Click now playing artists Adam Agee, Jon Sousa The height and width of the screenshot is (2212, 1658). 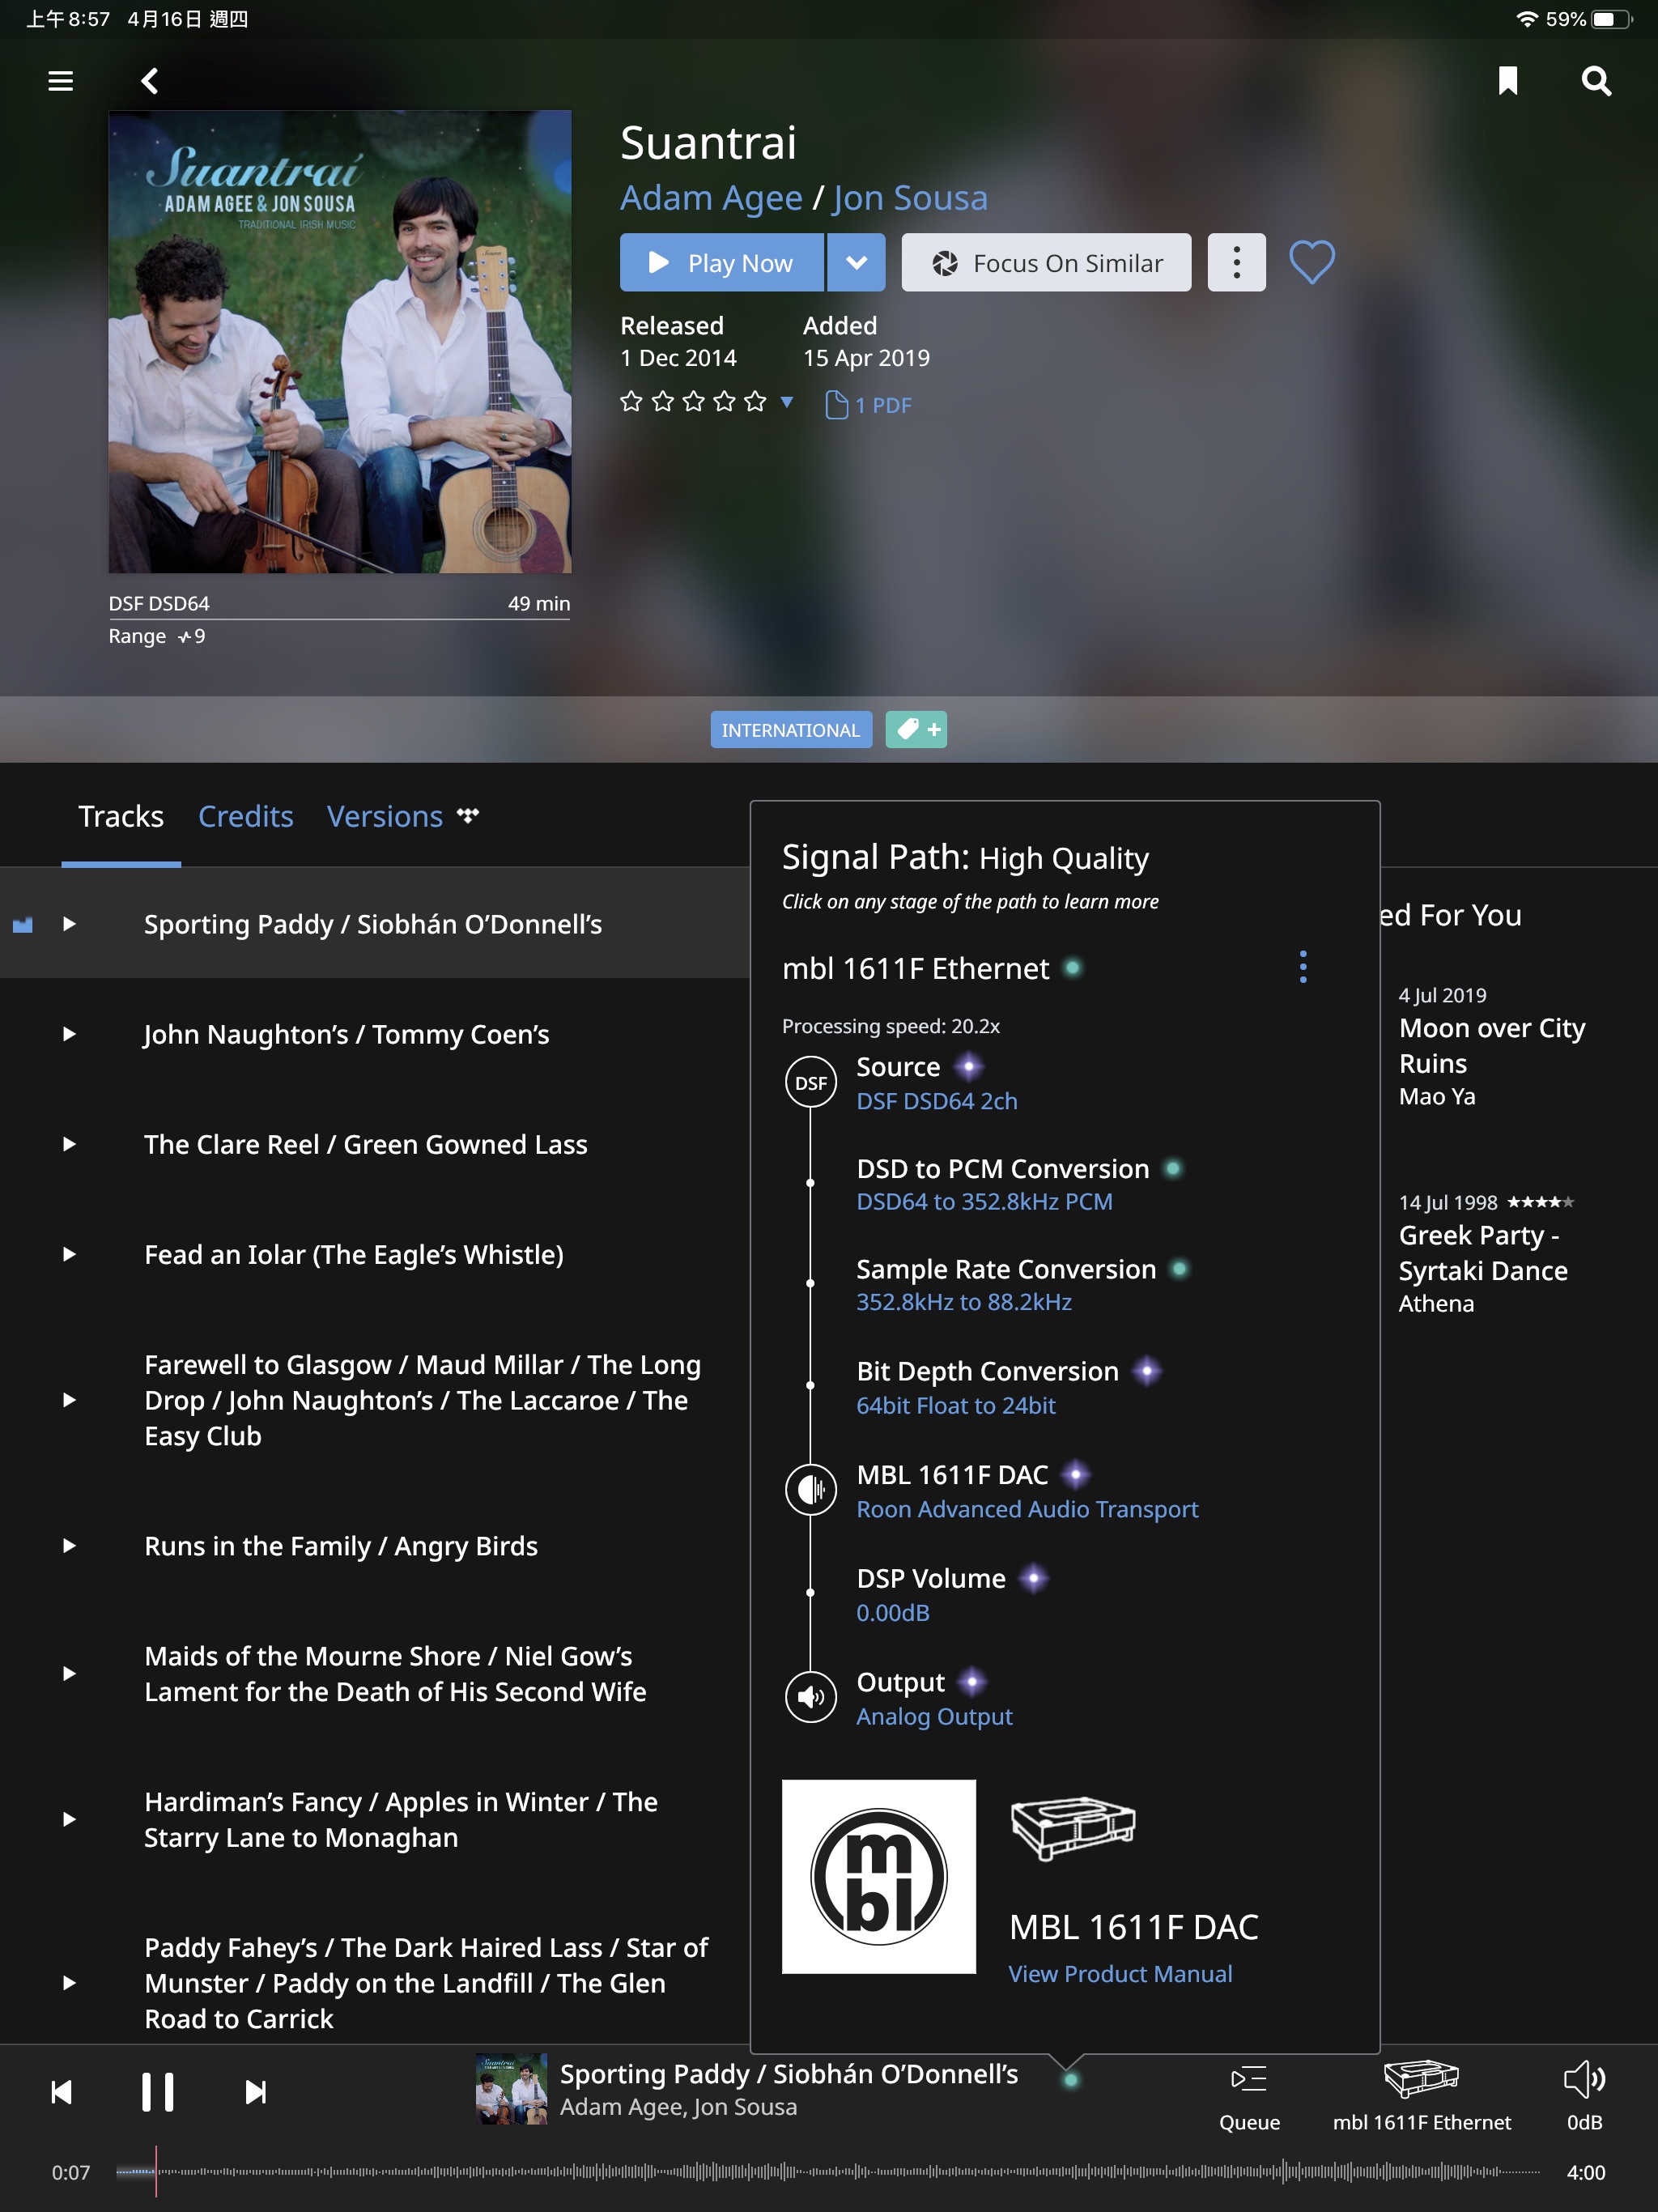pos(678,2107)
